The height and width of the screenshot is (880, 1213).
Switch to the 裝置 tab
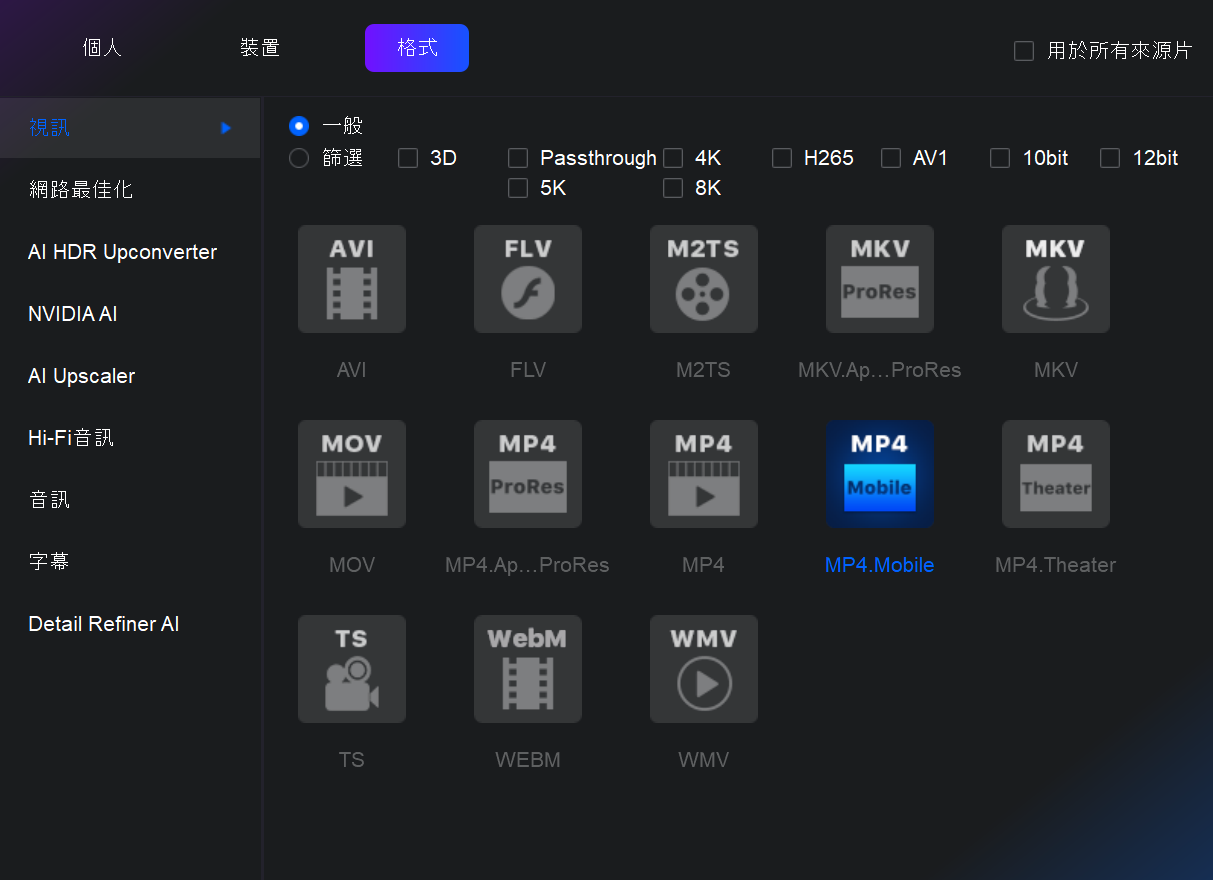pos(260,48)
